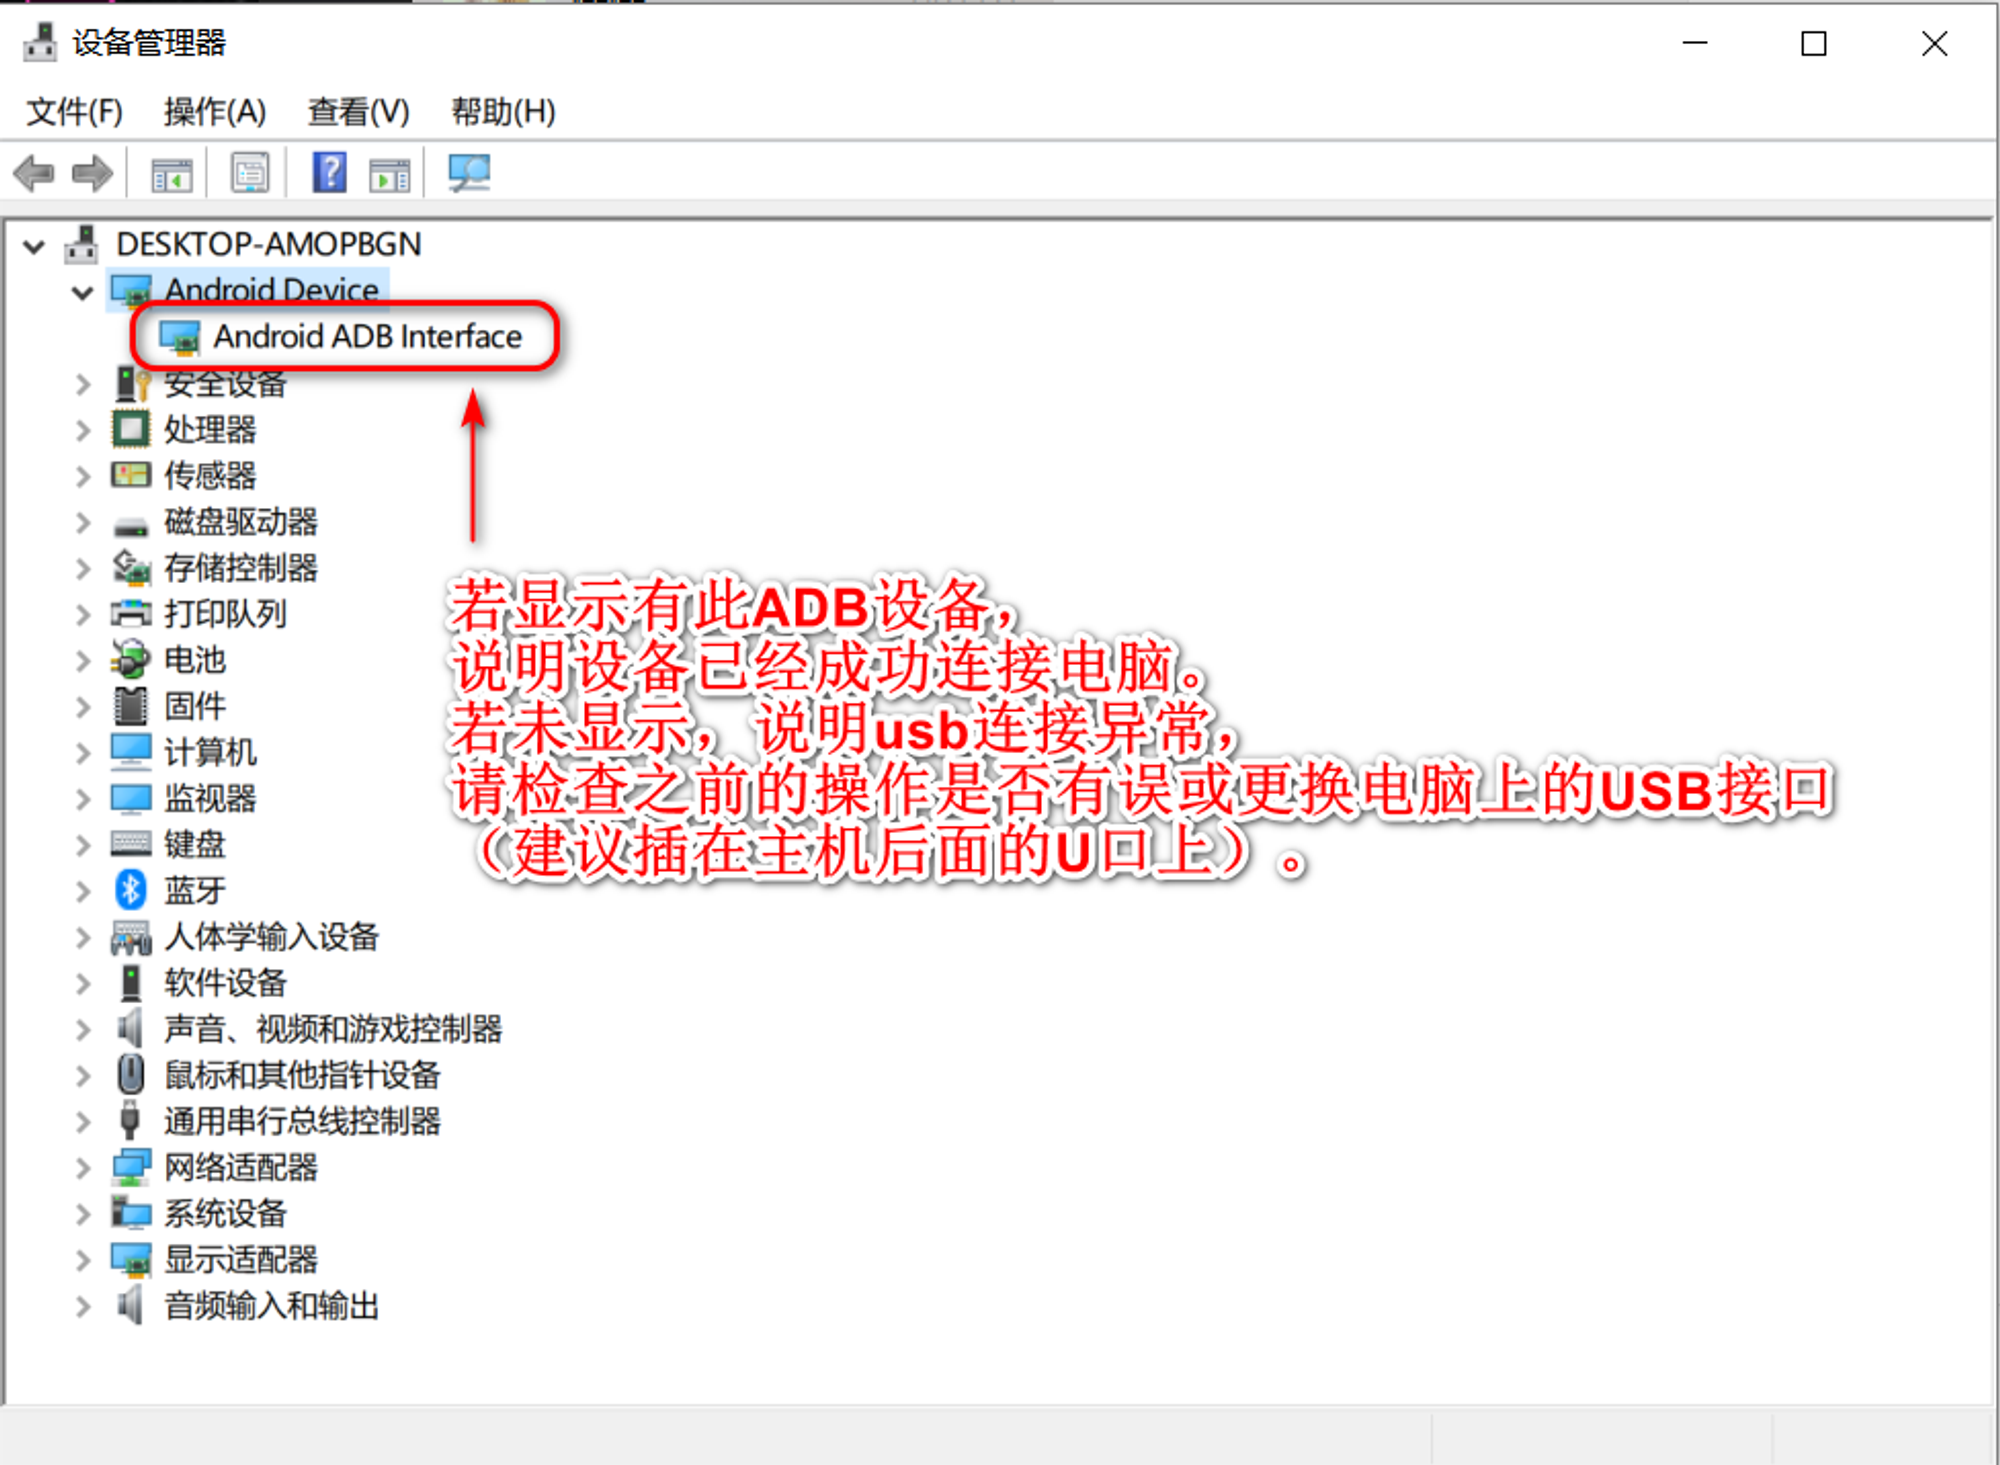
Task: Open the 操作(A) menu
Action: coord(215,111)
